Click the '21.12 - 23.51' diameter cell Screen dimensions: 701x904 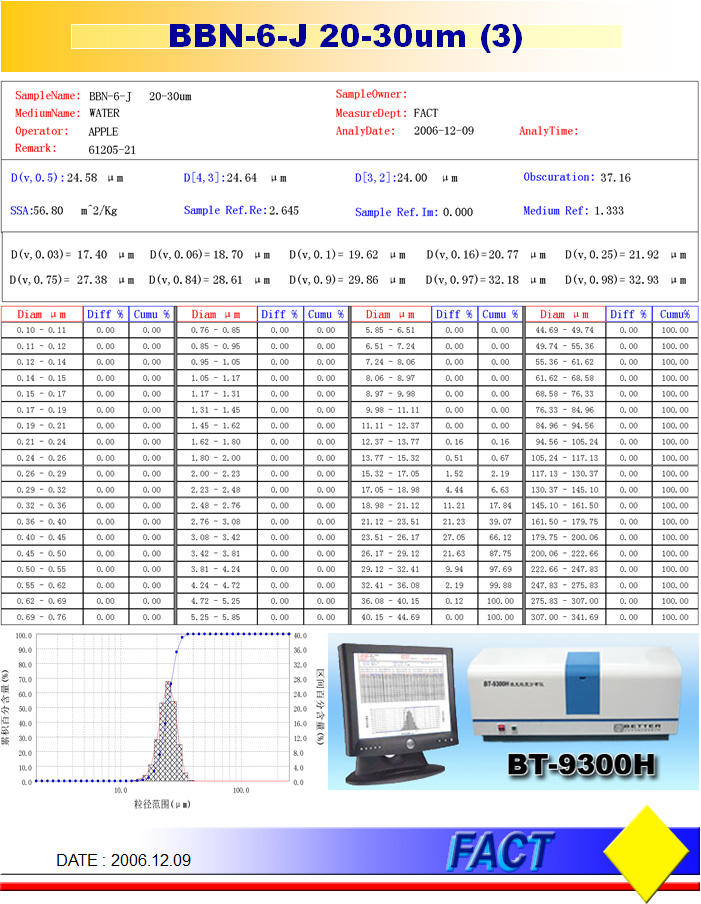click(390, 522)
